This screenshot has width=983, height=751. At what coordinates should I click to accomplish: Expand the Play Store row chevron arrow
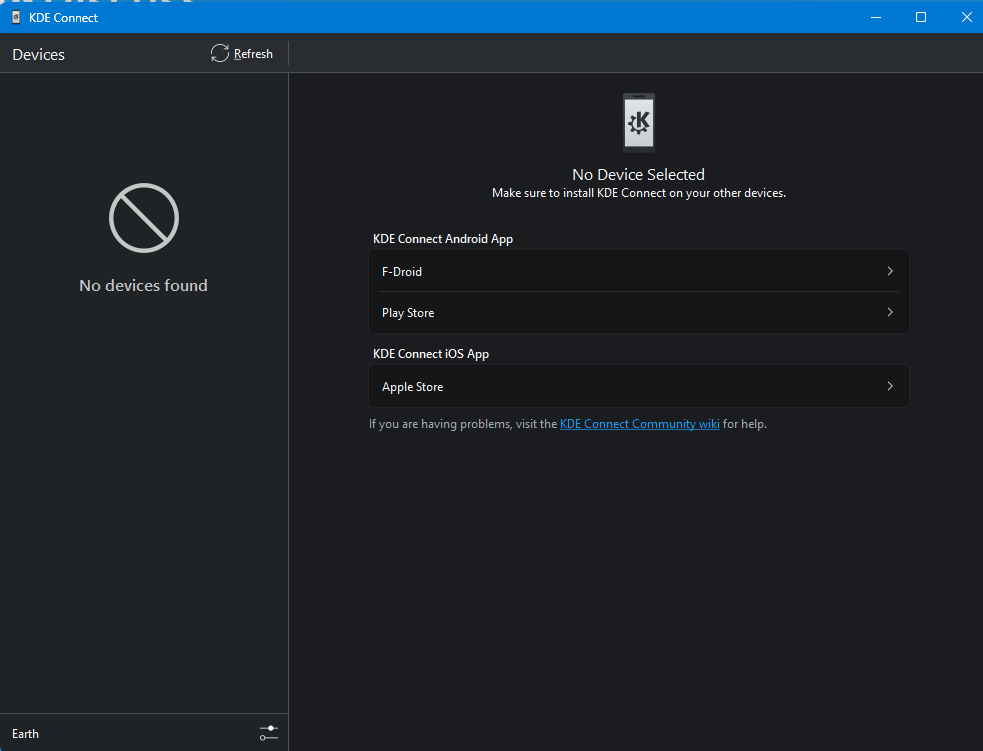(x=889, y=313)
